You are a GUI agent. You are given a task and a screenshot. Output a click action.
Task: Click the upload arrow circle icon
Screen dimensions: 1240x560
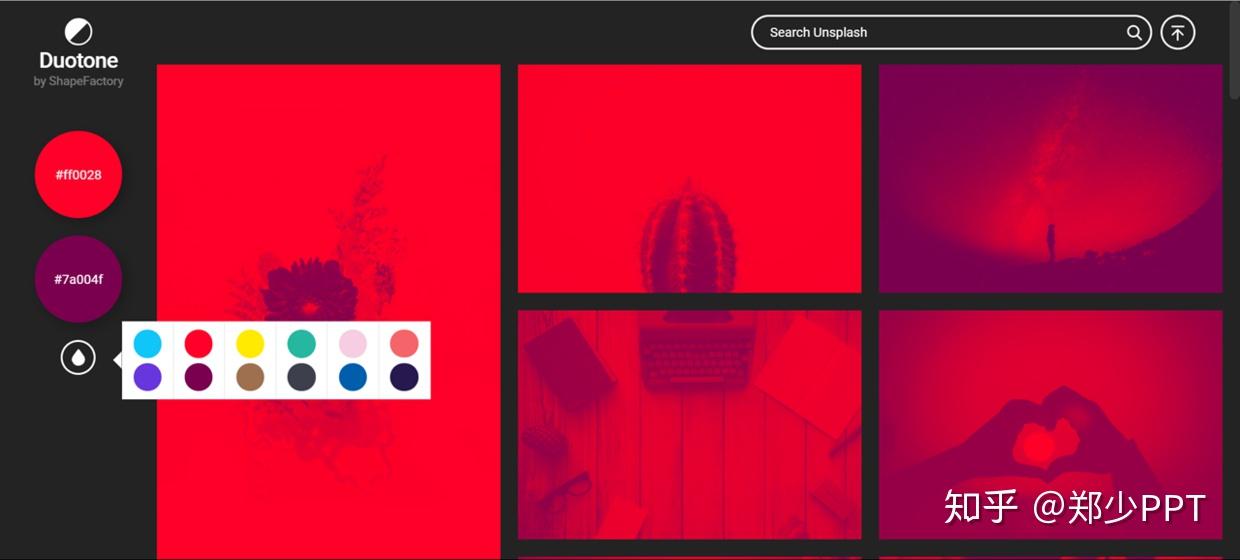click(1178, 32)
